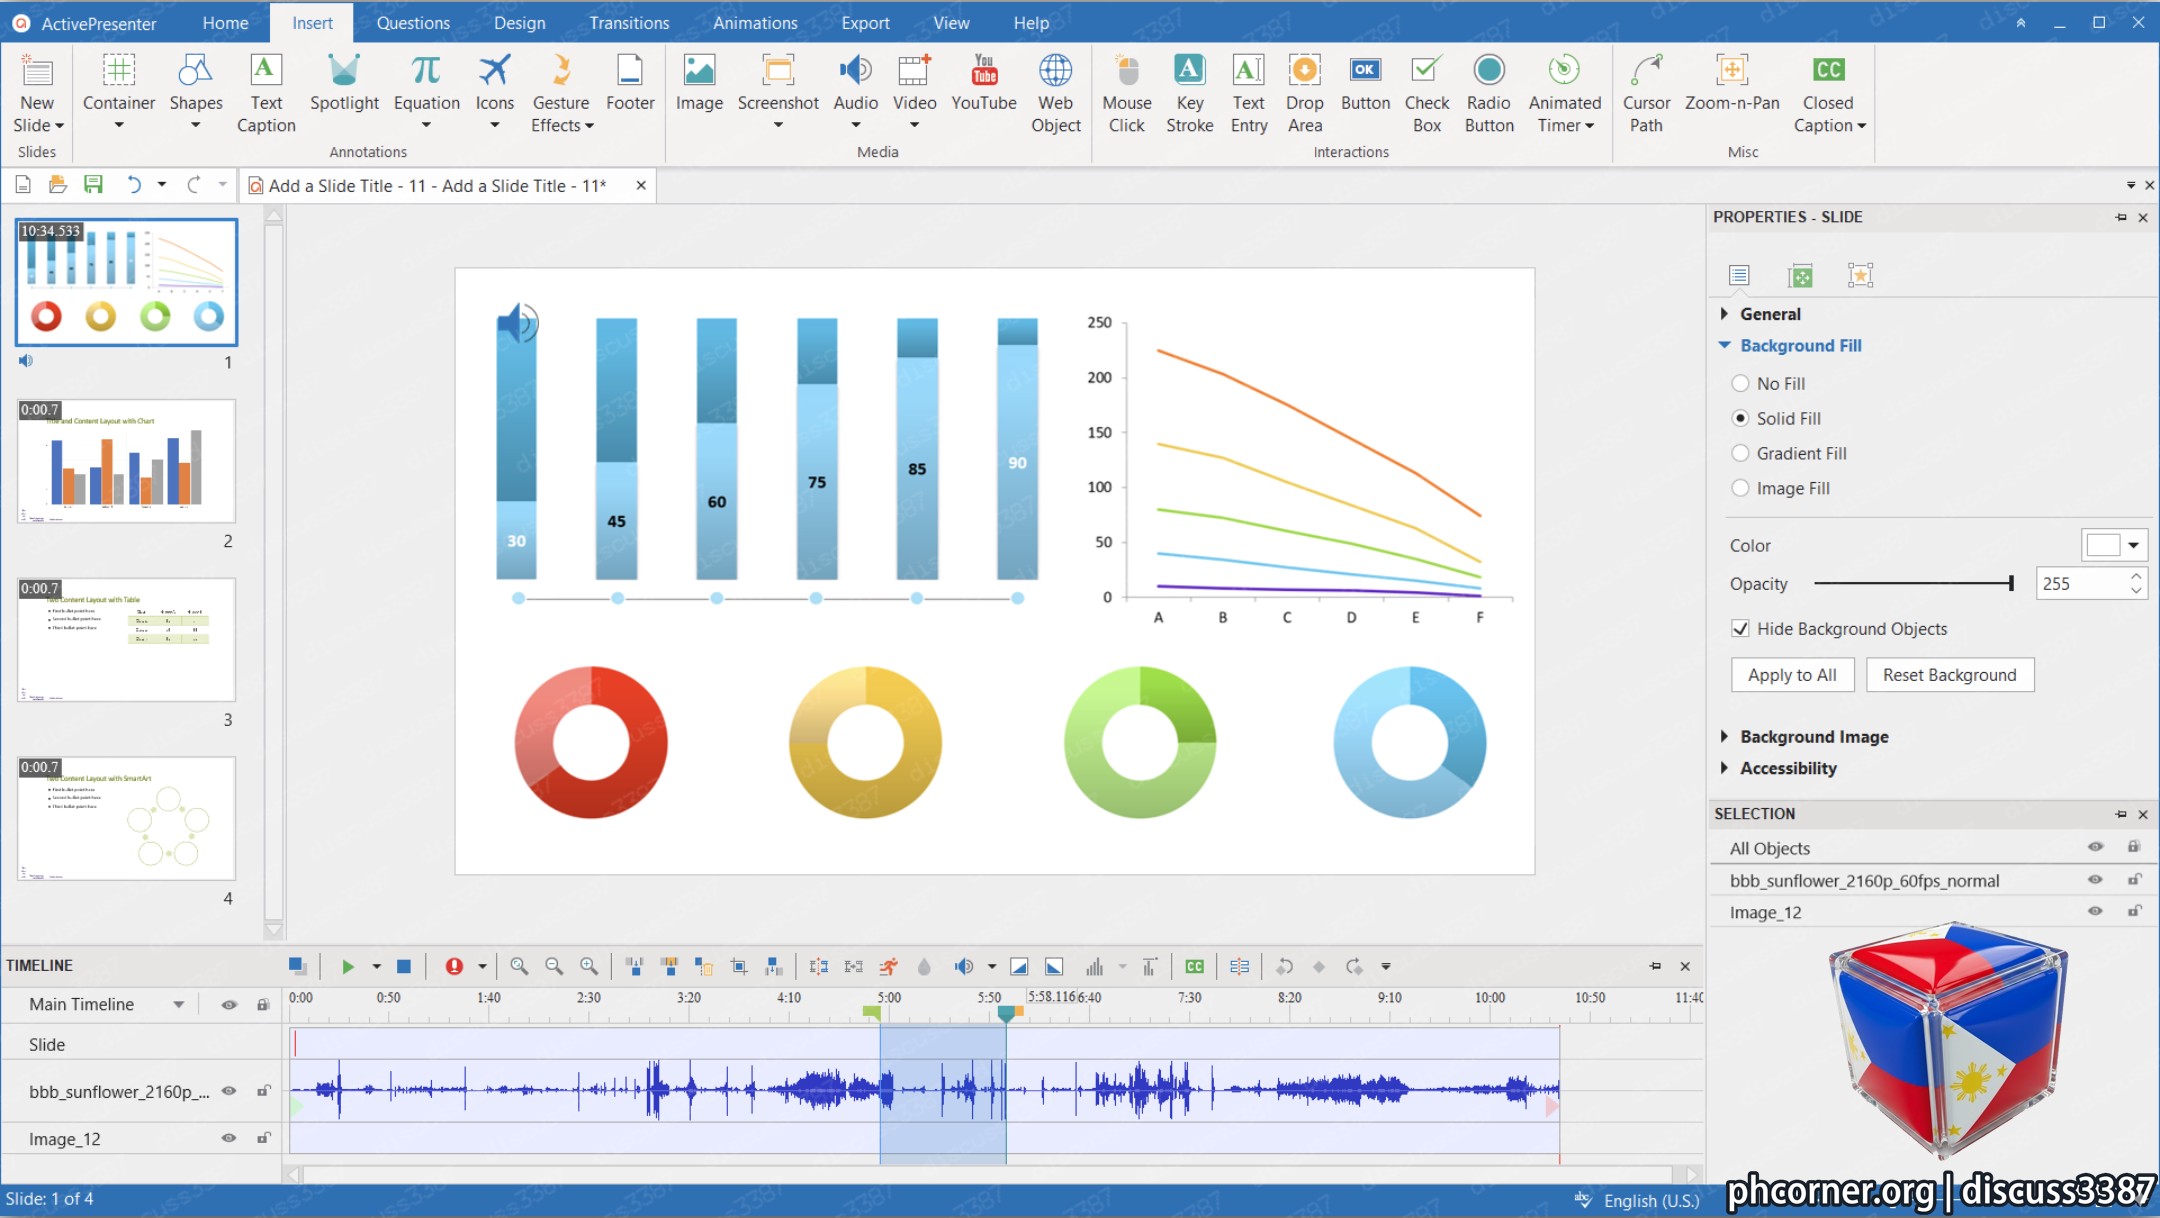
Task: Switch to the Animations ribbon tab
Action: coord(755,22)
